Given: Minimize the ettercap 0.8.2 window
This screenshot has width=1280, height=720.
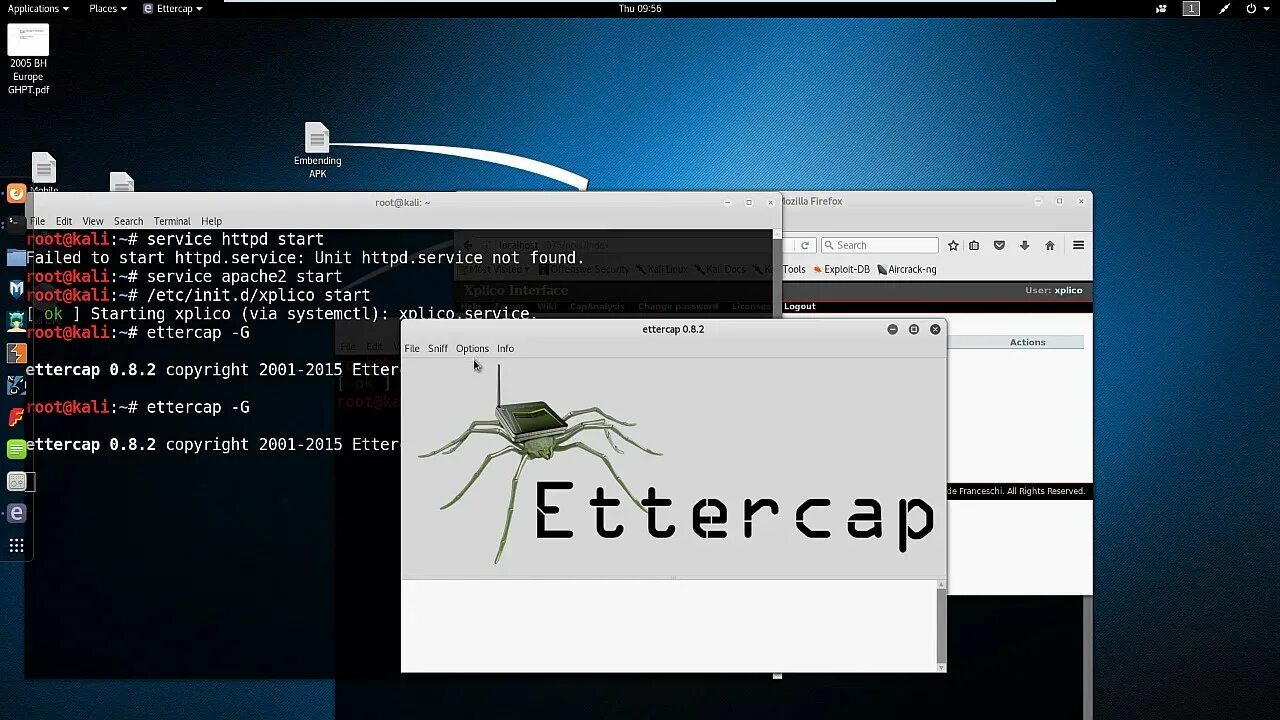Looking at the screenshot, I should (892, 329).
